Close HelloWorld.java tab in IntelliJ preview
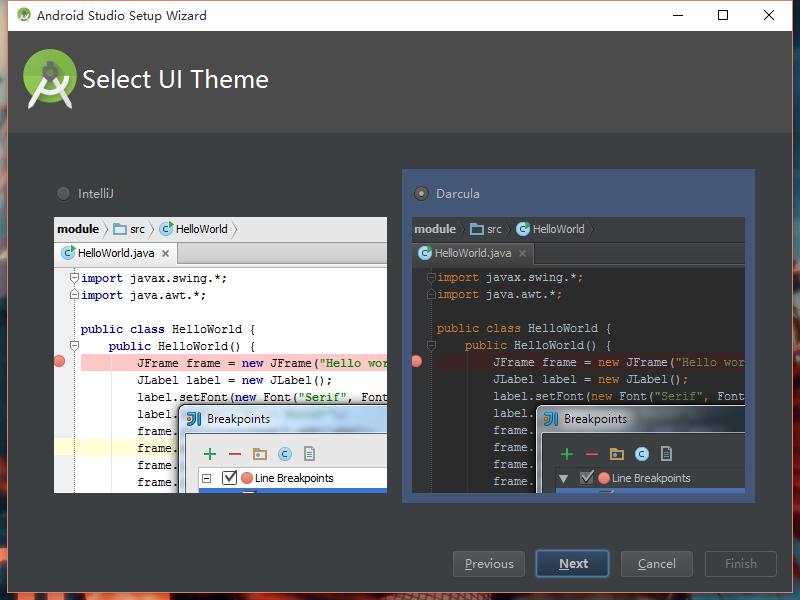The width and height of the screenshot is (800, 600). tap(166, 254)
